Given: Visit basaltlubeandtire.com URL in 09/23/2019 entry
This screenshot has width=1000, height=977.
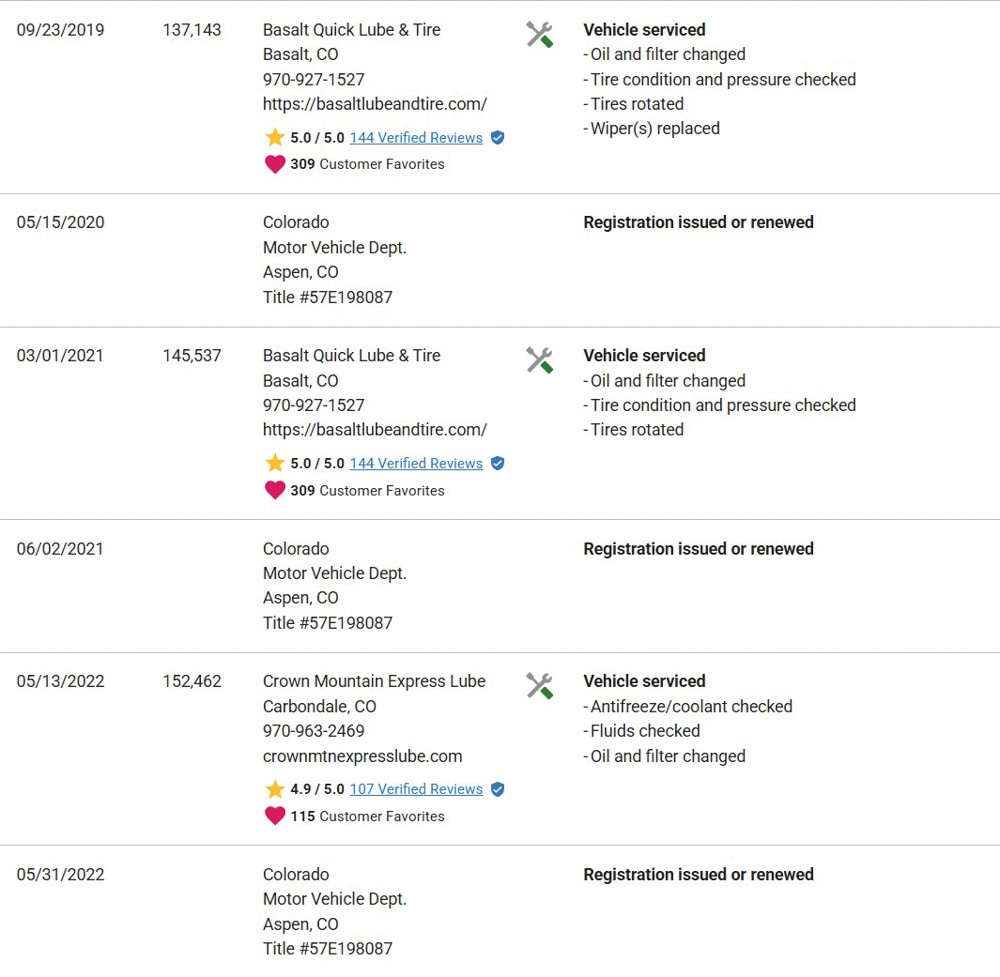Looking at the screenshot, I should click(x=375, y=104).
